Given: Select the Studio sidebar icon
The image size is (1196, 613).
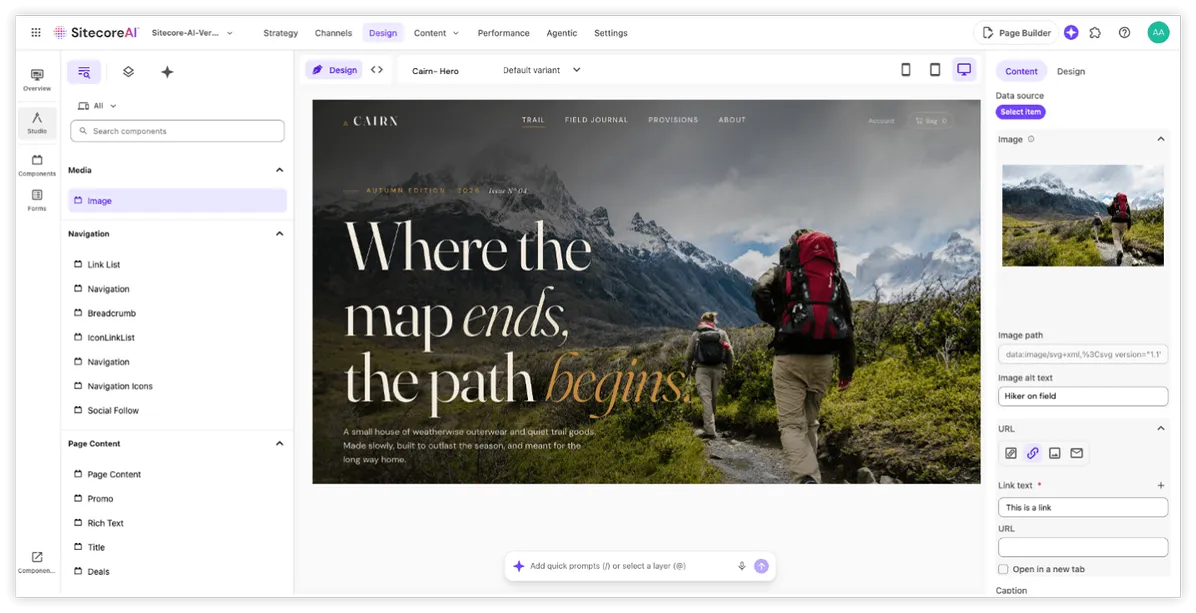Looking at the screenshot, I should click(x=37, y=123).
